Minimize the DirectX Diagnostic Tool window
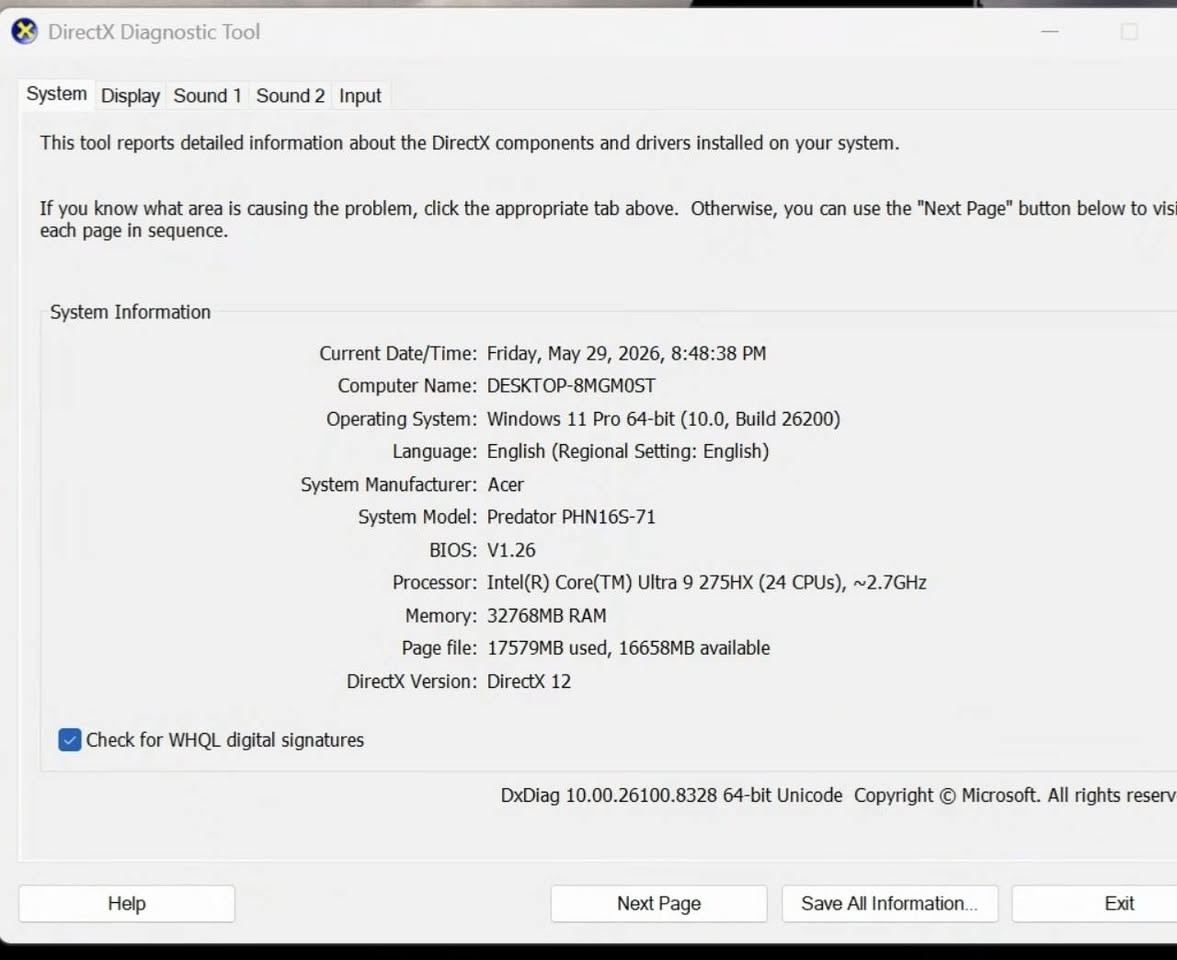 click(1049, 32)
